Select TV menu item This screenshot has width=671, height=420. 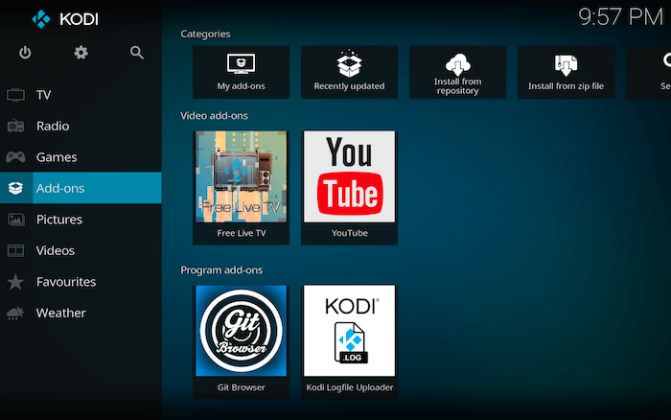80,95
